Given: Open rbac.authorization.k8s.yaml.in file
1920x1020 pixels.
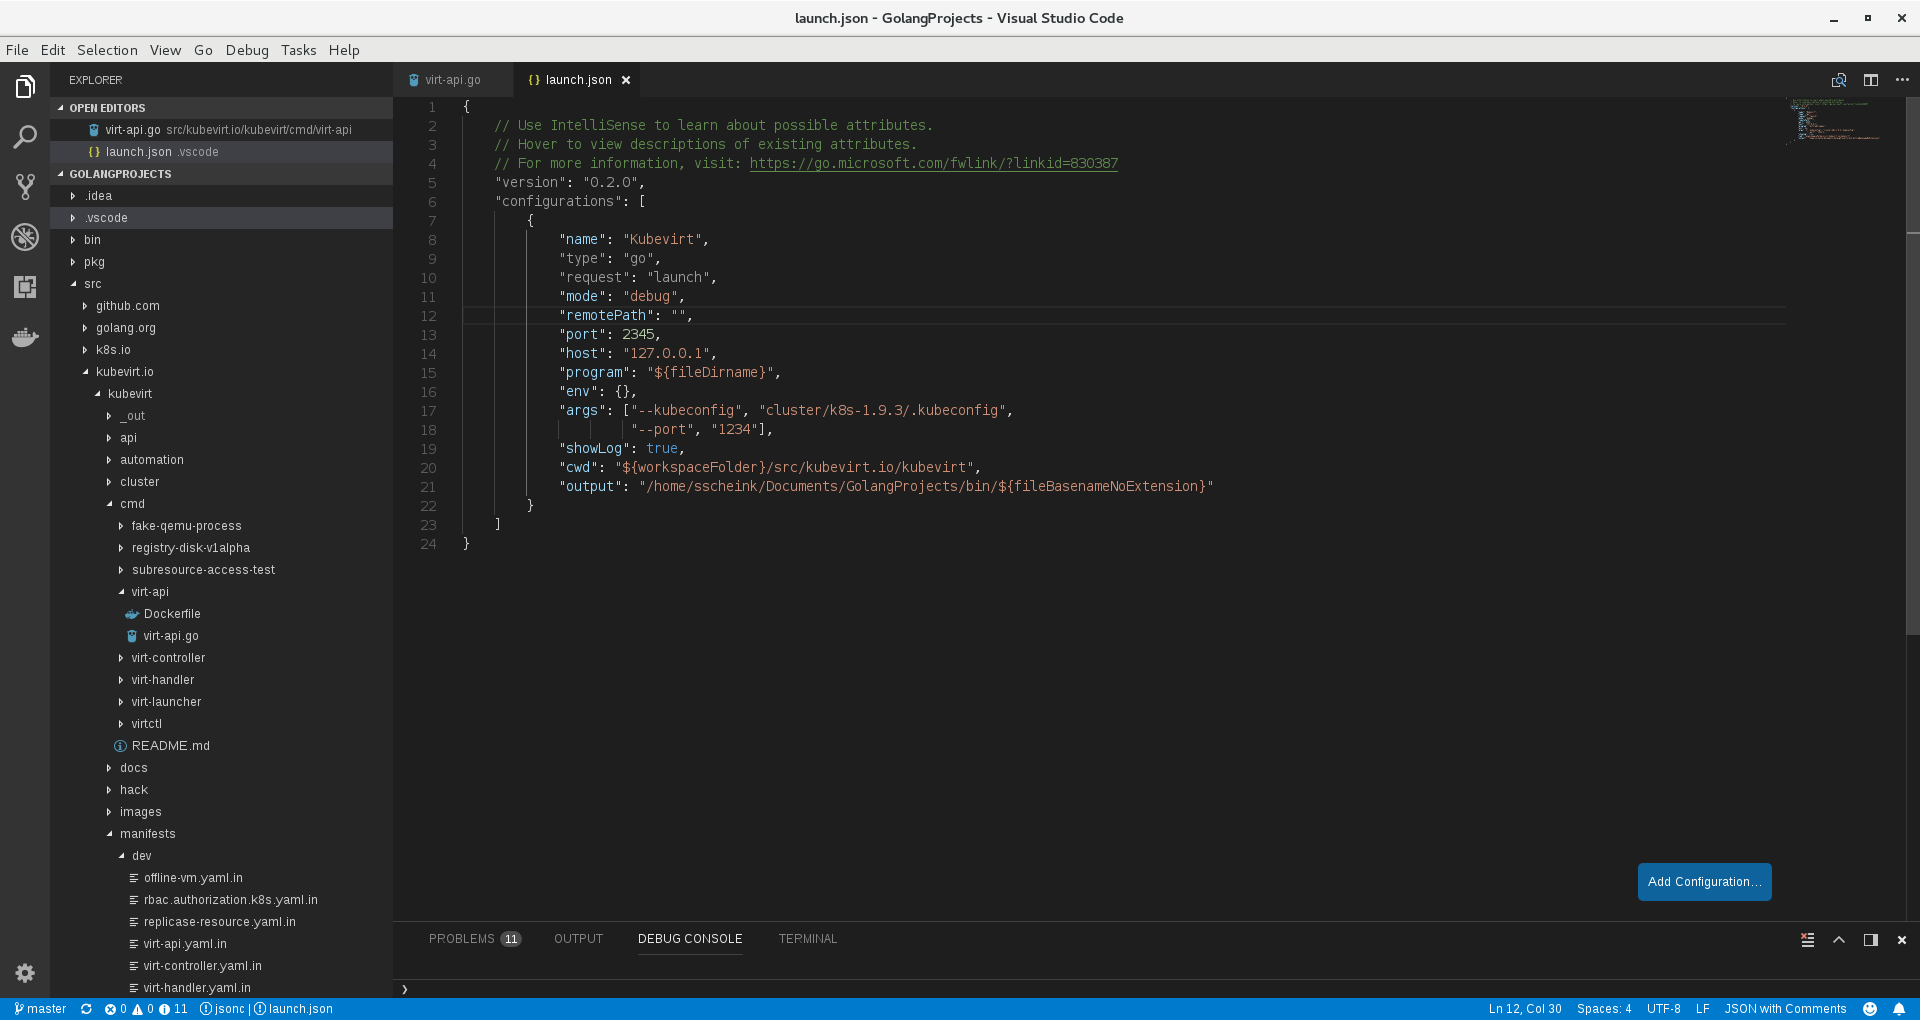Looking at the screenshot, I should pos(230,900).
